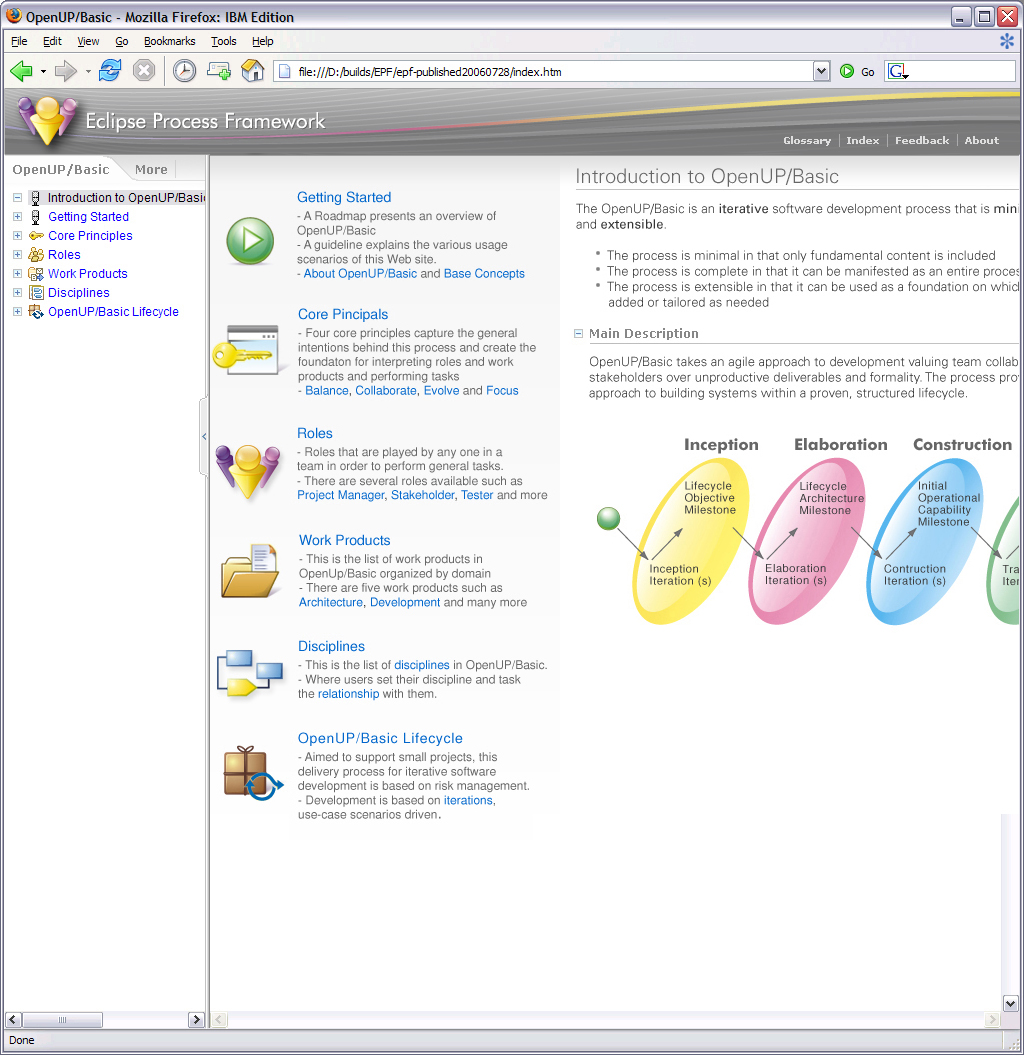Click in the address bar URL field
Viewport: 1024px width, 1056px height.
click(544, 71)
